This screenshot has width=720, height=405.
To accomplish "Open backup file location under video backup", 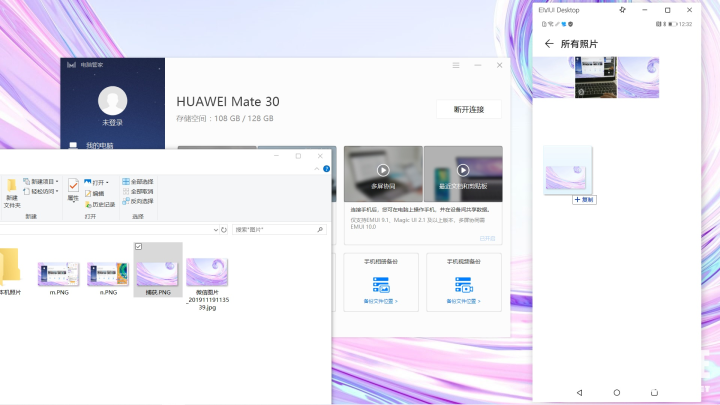I will tap(463, 301).
